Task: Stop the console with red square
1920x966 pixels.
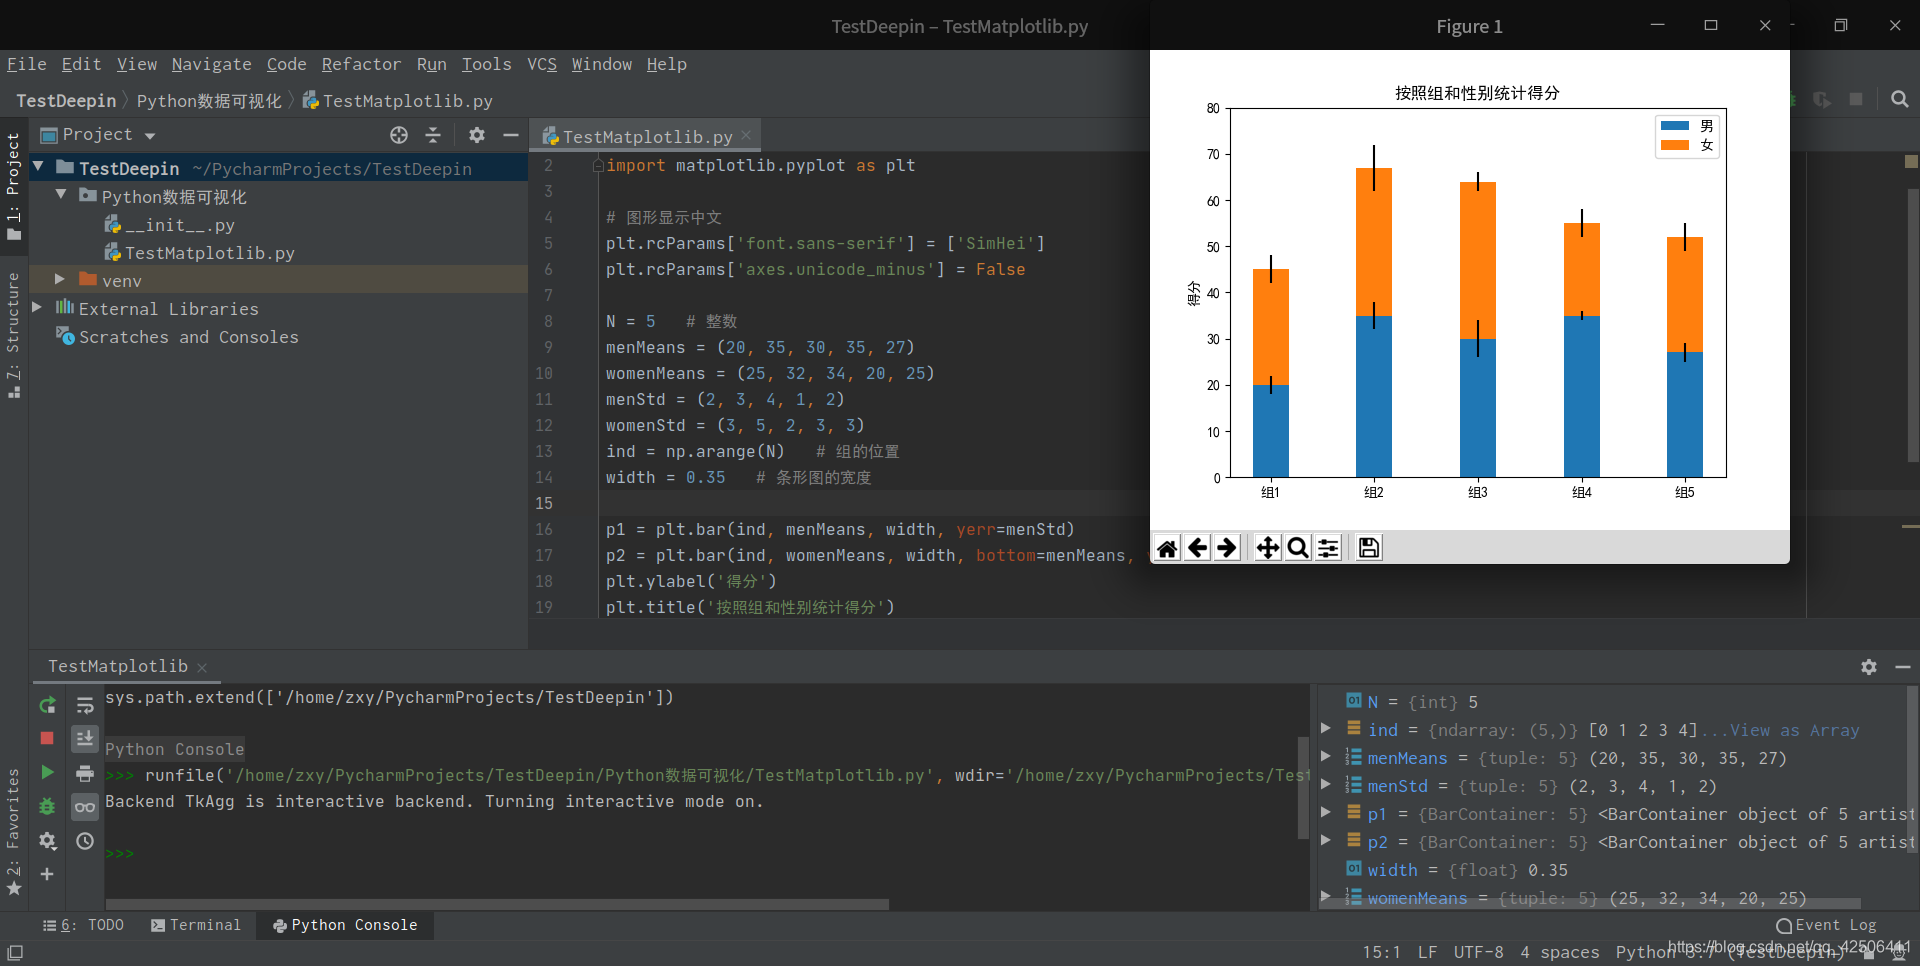Action: (x=47, y=738)
